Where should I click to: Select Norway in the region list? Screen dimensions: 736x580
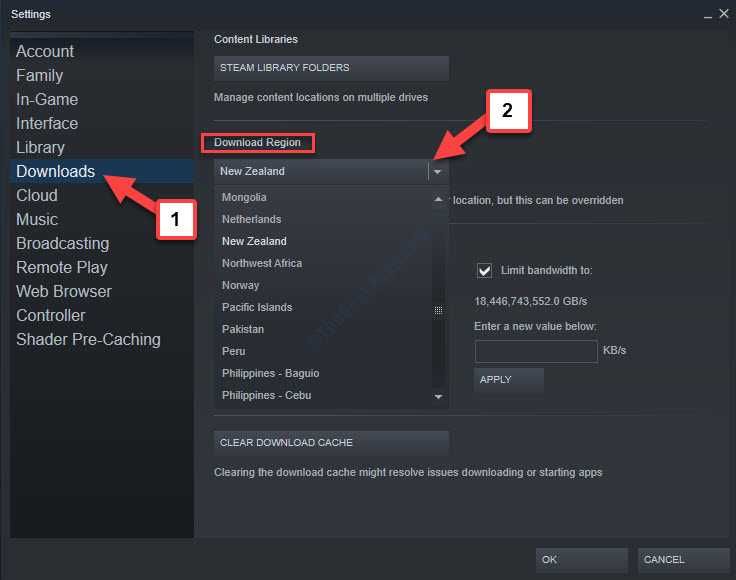(x=324, y=285)
